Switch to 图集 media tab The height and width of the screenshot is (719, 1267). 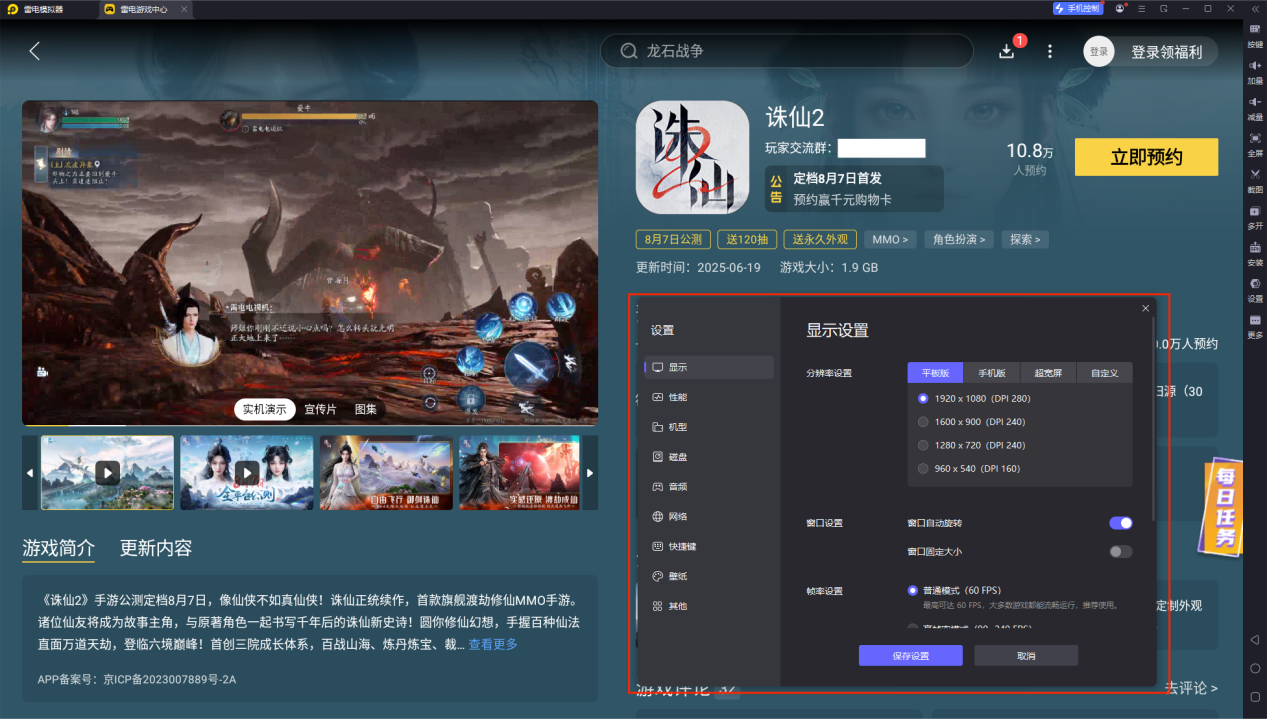pyautogui.click(x=366, y=409)
